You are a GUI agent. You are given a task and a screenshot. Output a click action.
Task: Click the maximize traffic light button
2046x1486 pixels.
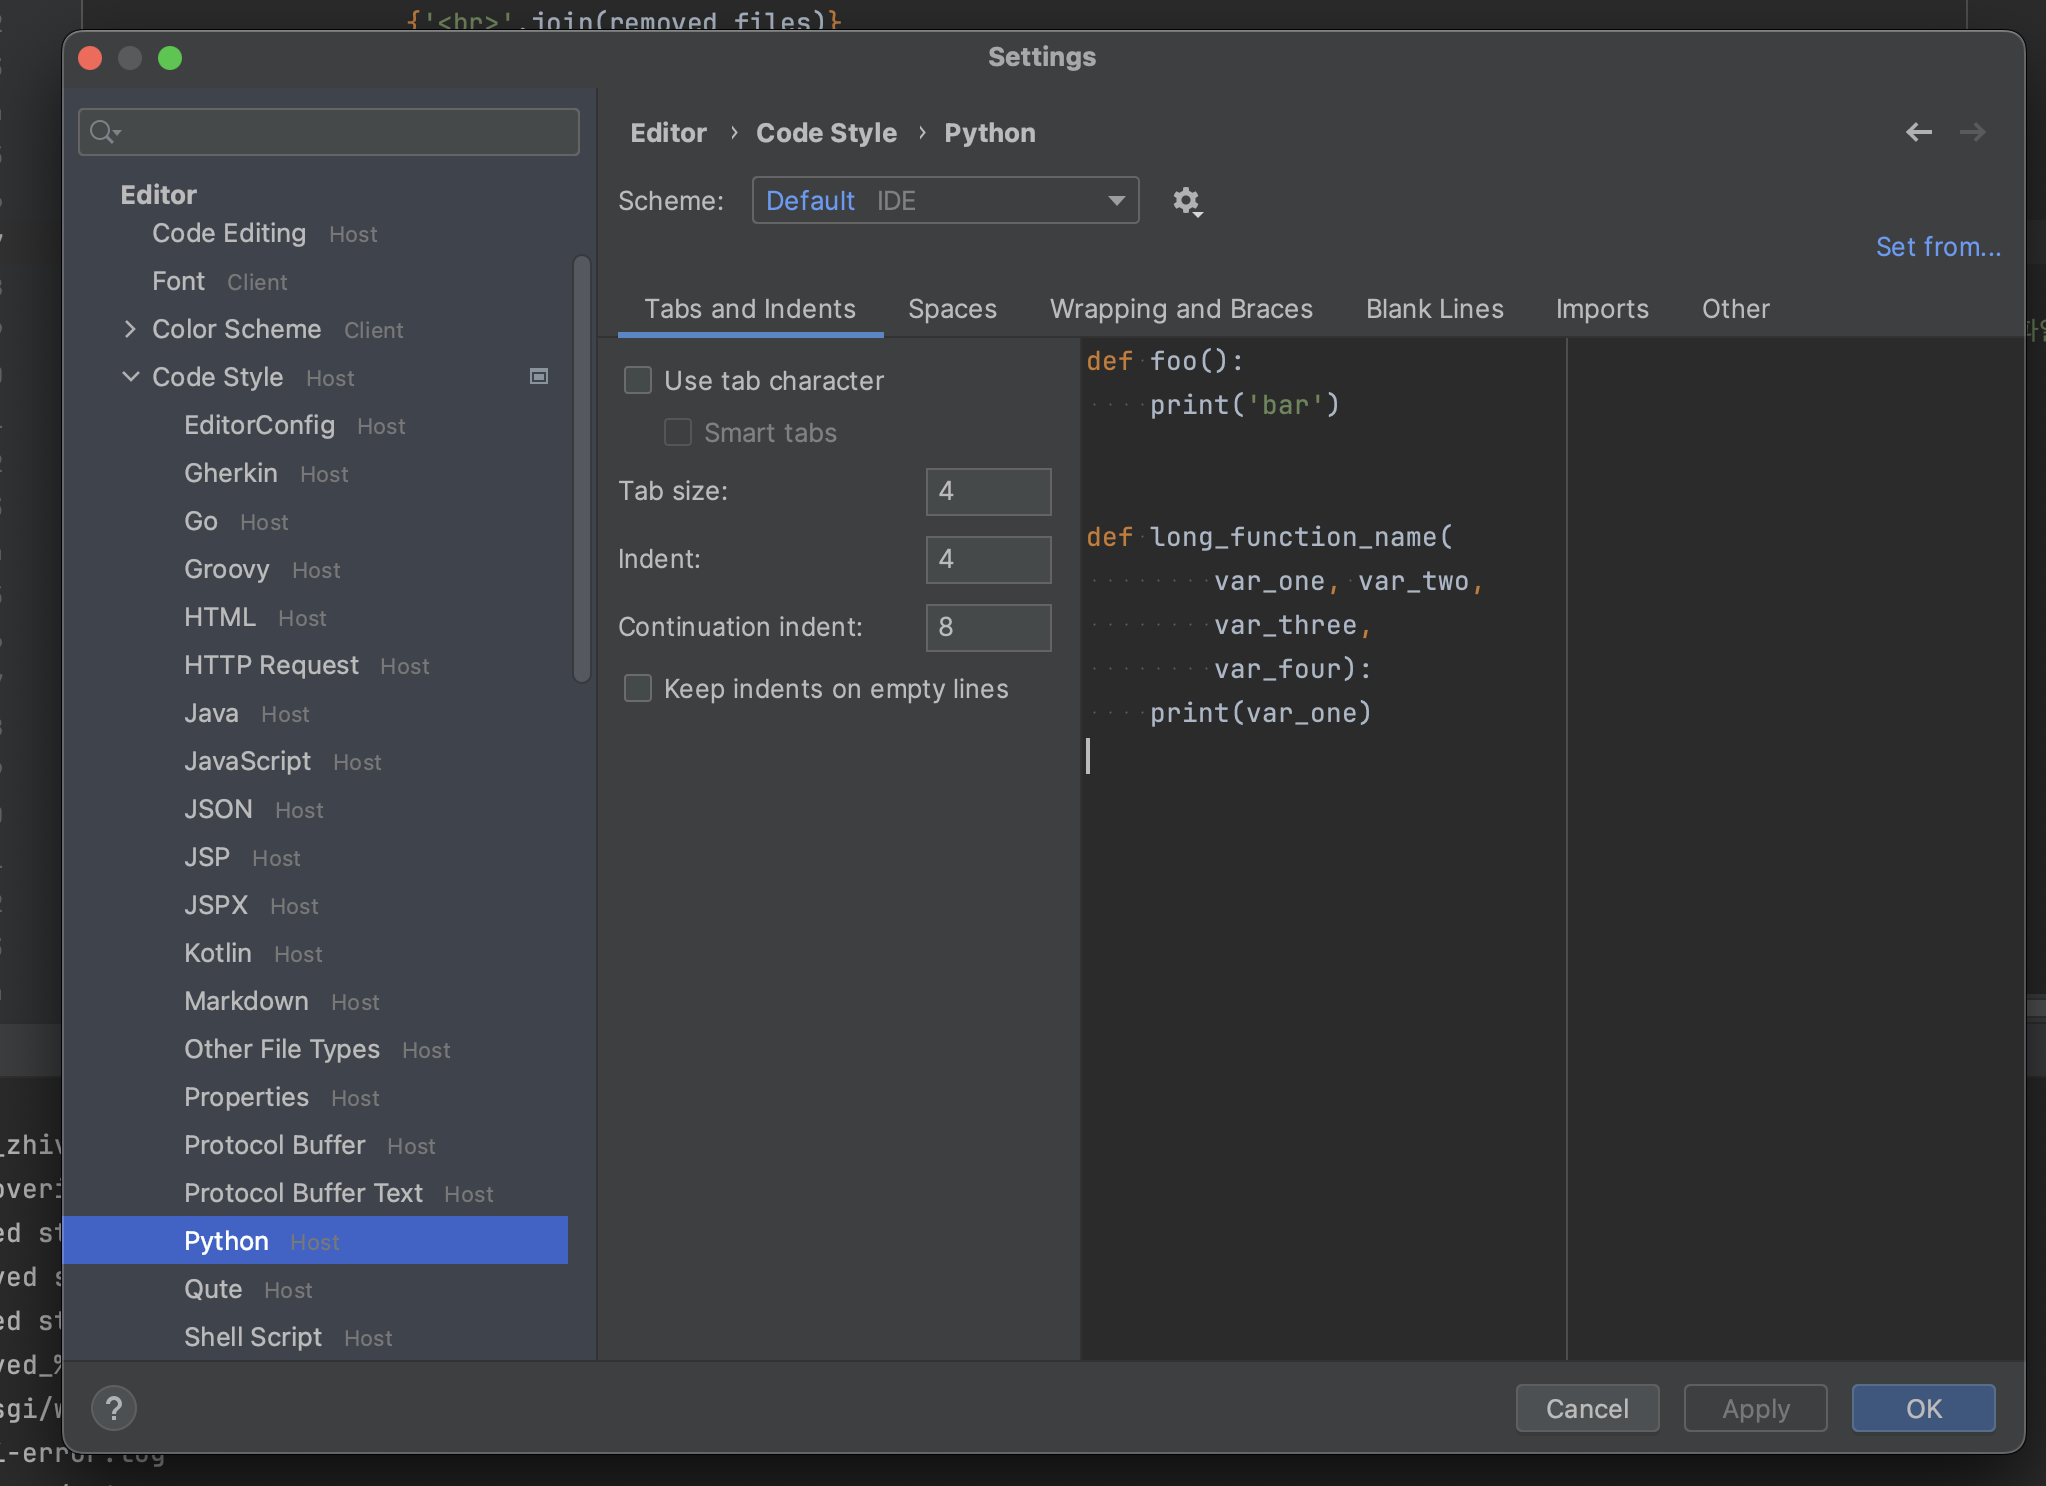[x=170, y=58]
